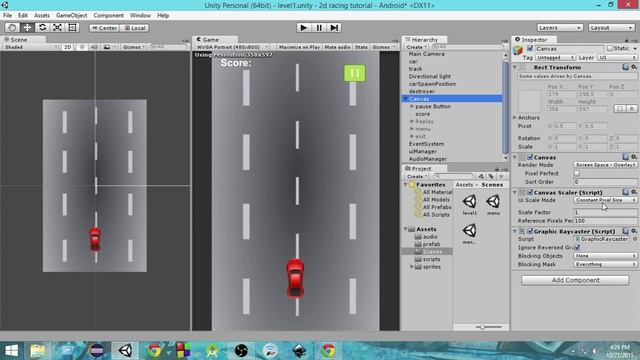Start Play mode

[303, 28]
